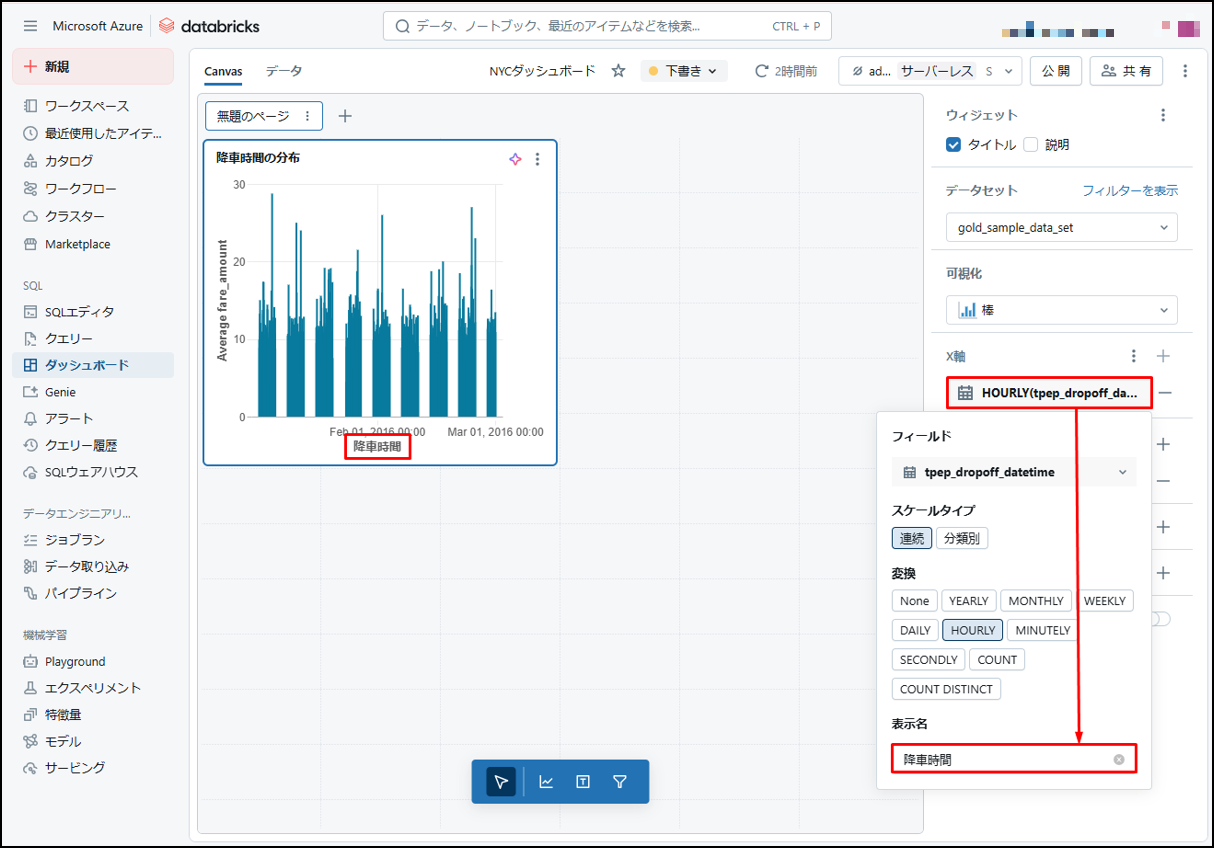
Task: Click the hamburger menu icon
Action: (30, 26)
